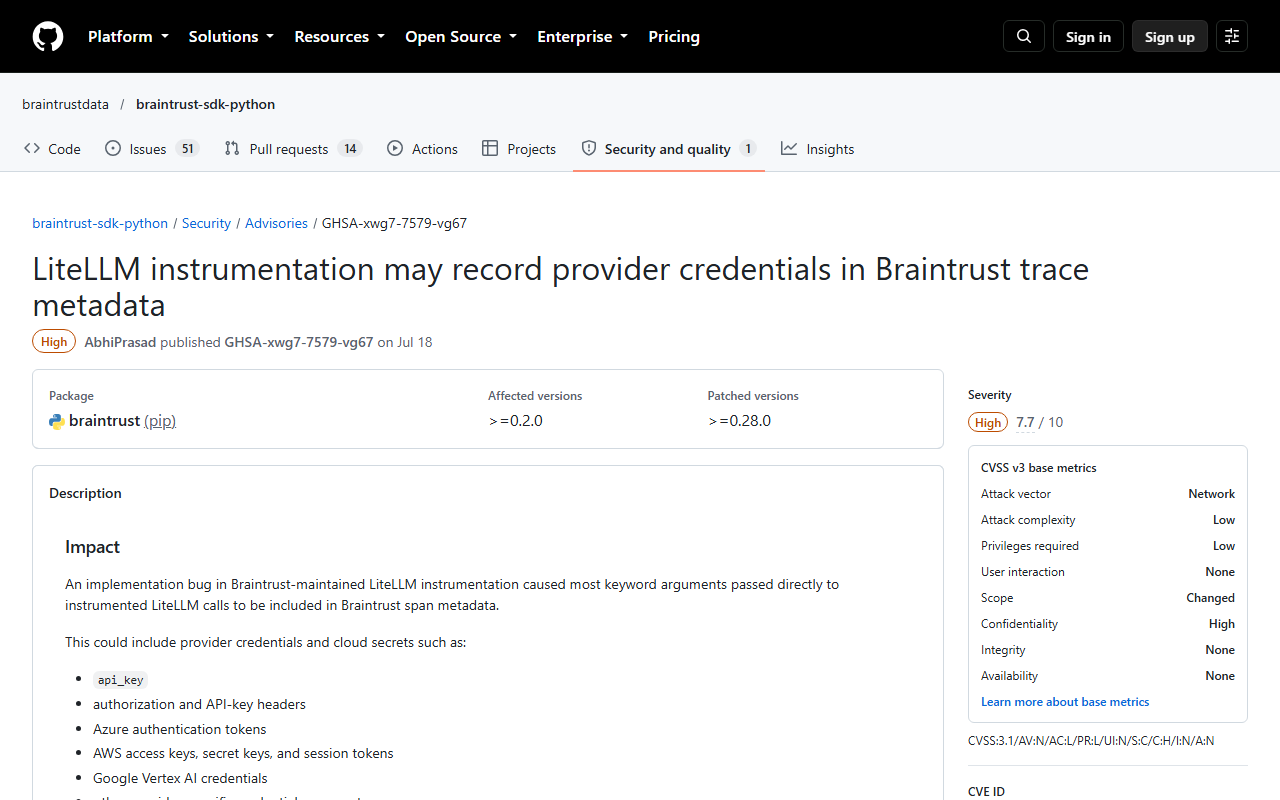Click the (pip) label after braintrust
The width and height of the screenshot is (1280, 800).
click(160, 421)
